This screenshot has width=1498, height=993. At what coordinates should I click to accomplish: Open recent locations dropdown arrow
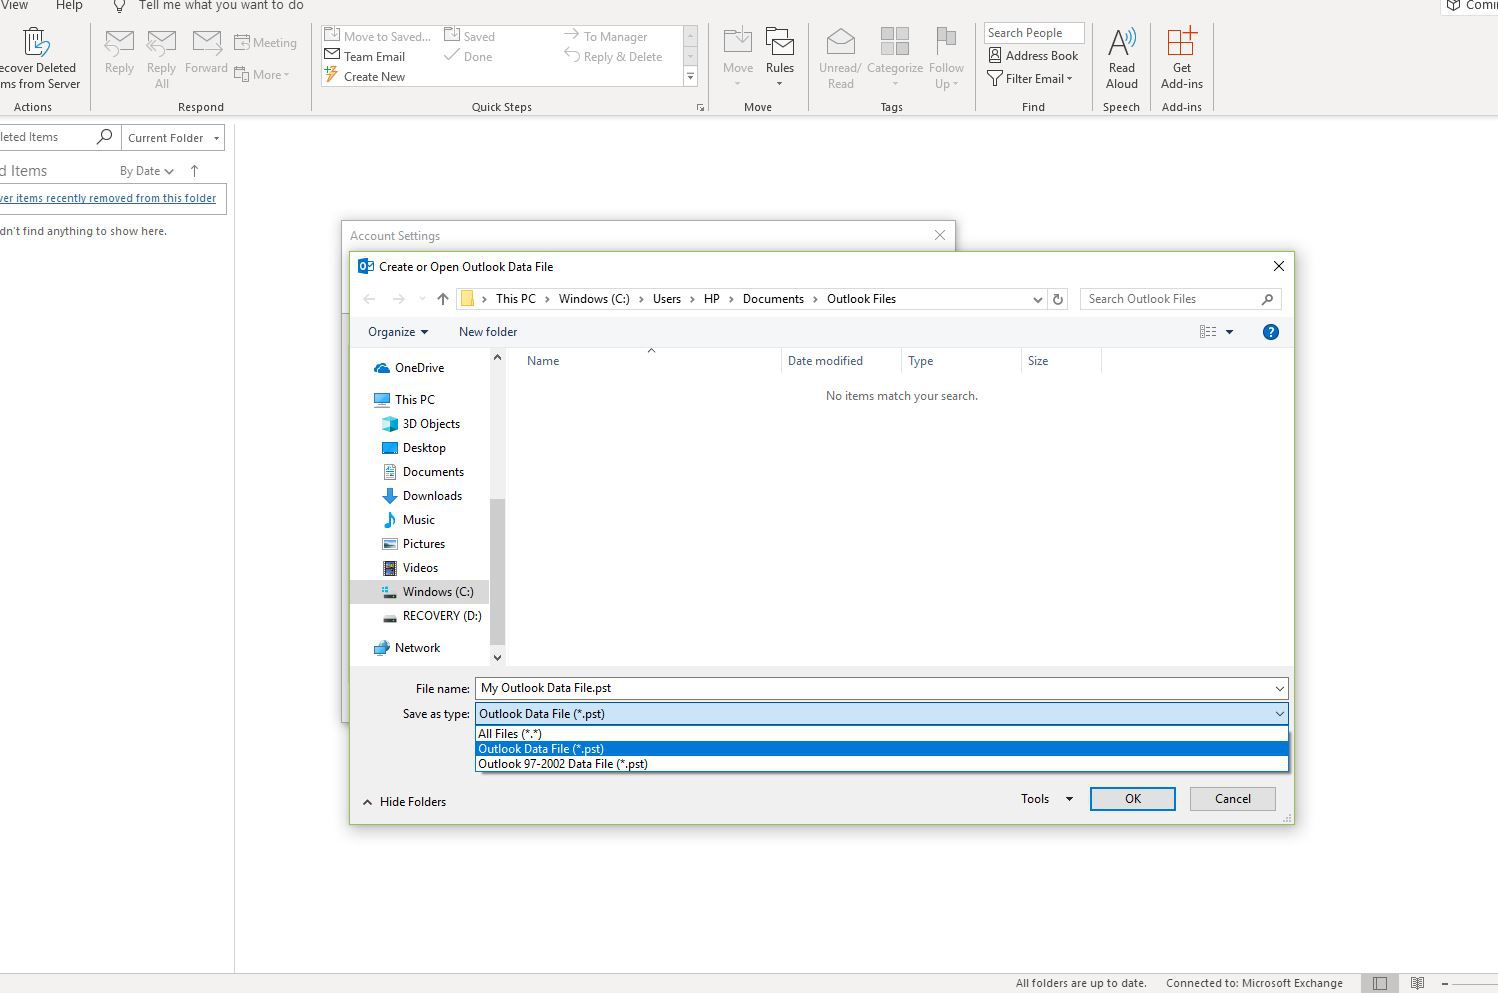click(422, 299)
